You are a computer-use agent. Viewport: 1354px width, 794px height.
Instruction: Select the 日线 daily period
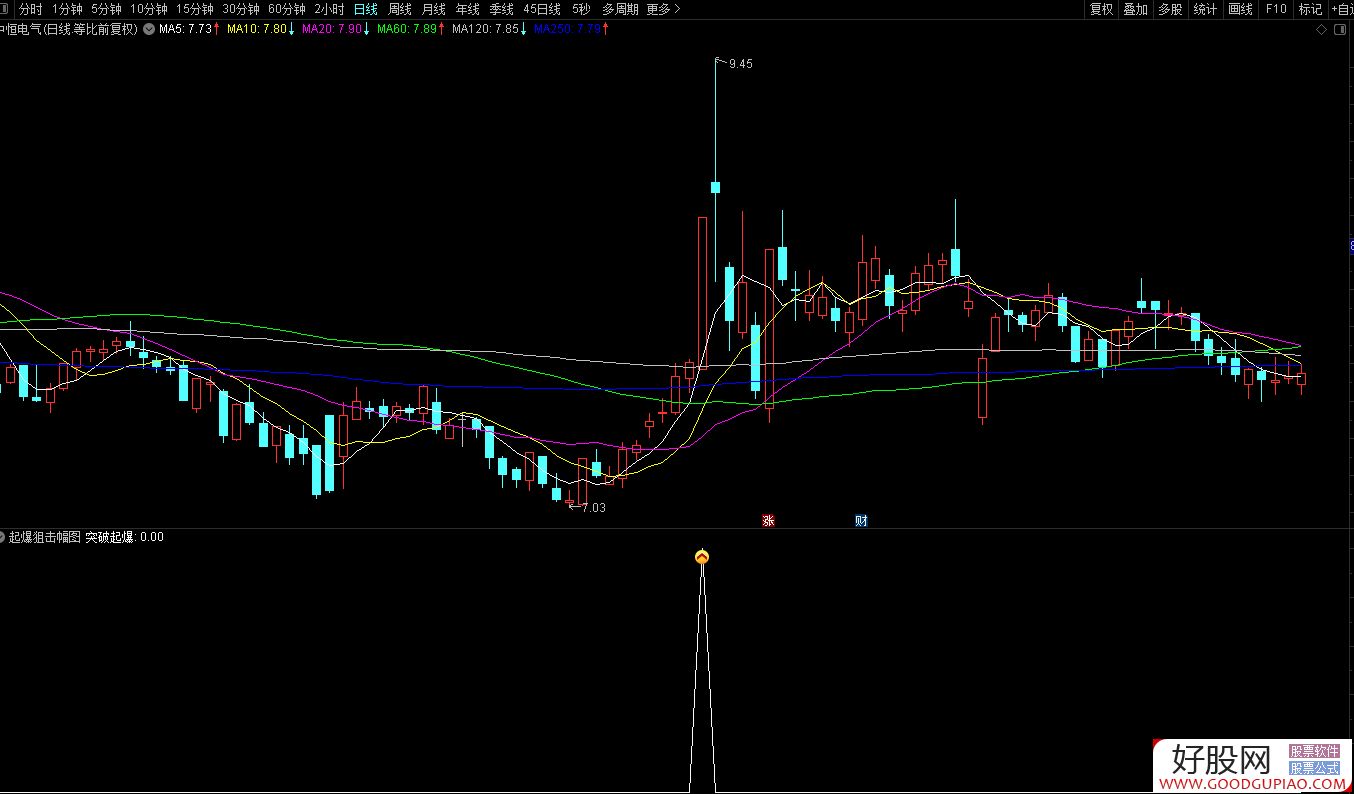pyautogui.click(x=366, y=9)
